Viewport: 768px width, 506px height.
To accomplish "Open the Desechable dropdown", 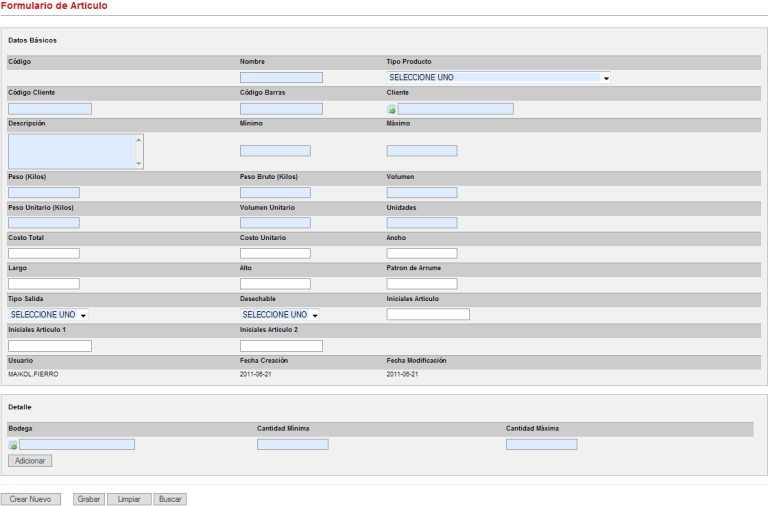I will point(280,315).
